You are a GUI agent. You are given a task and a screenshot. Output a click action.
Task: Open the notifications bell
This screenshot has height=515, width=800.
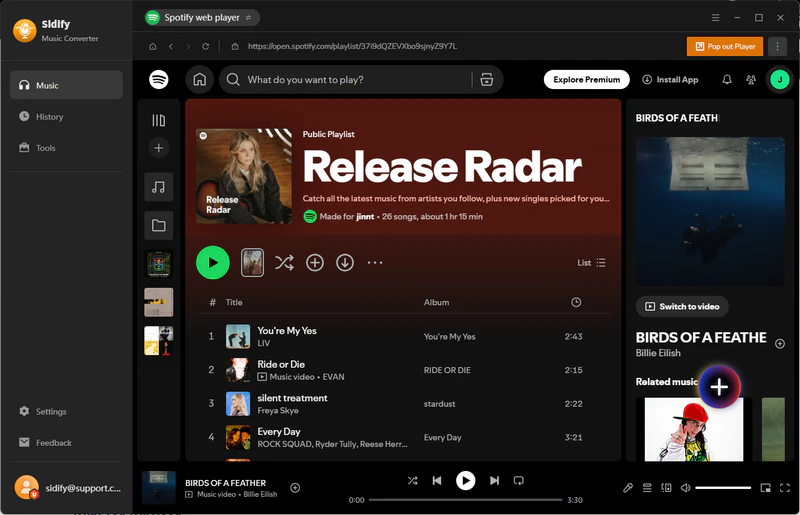tap(727, 80)
